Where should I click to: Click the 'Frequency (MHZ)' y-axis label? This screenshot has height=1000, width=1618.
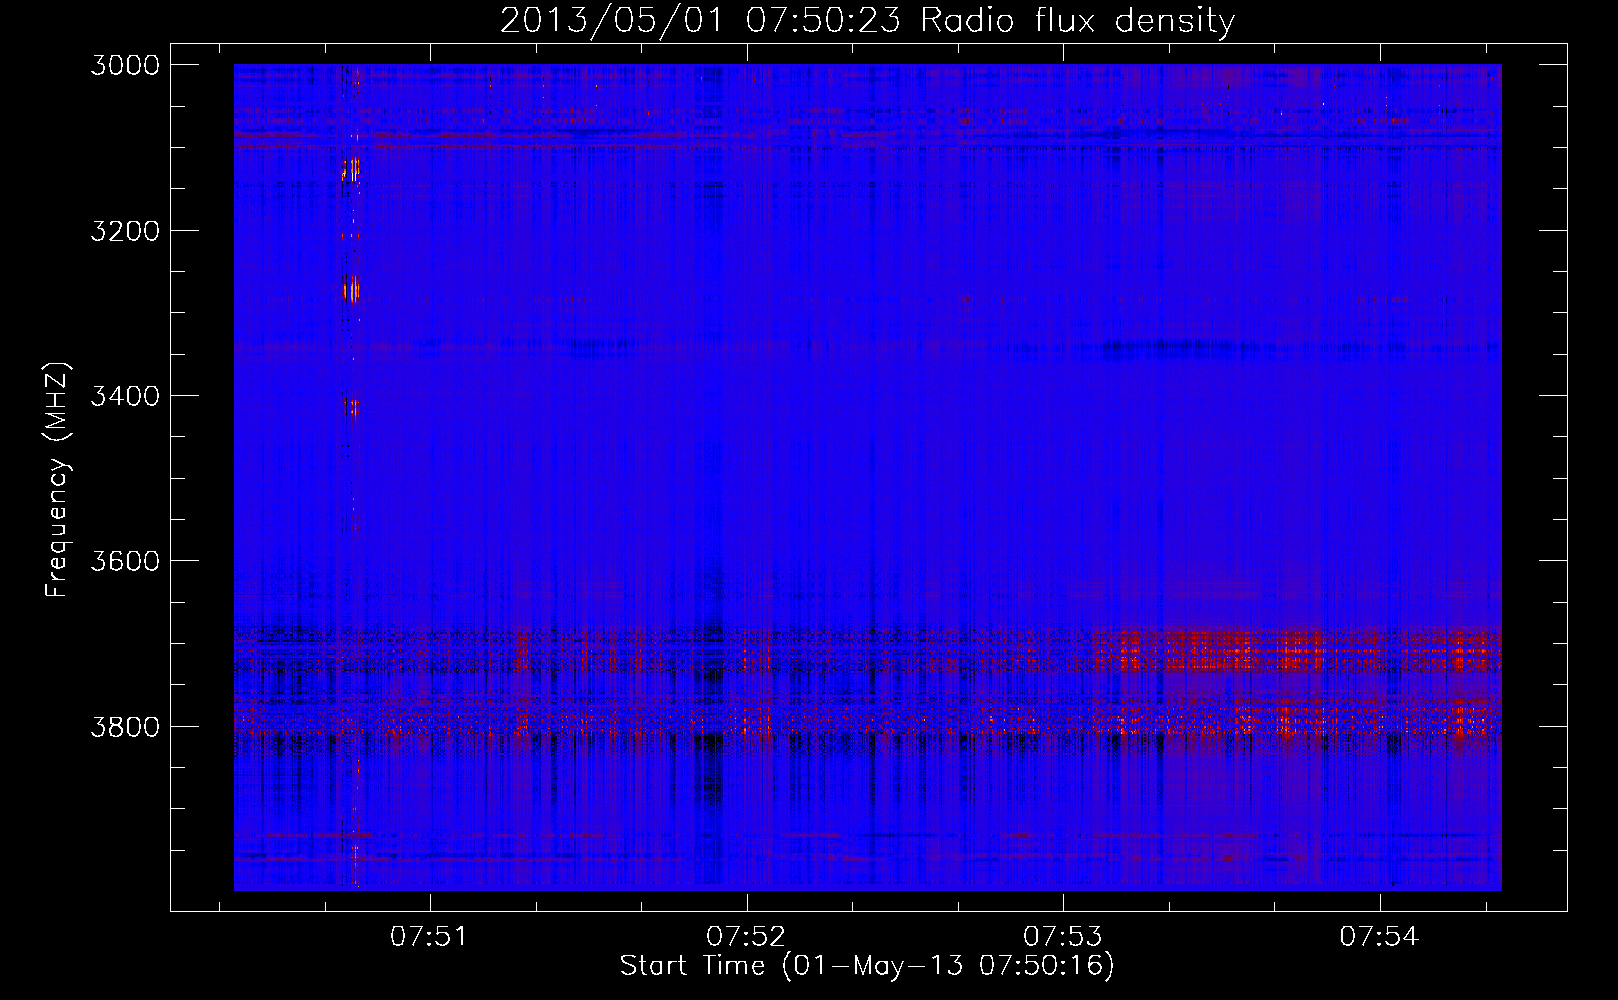click(x=57, y=481)
